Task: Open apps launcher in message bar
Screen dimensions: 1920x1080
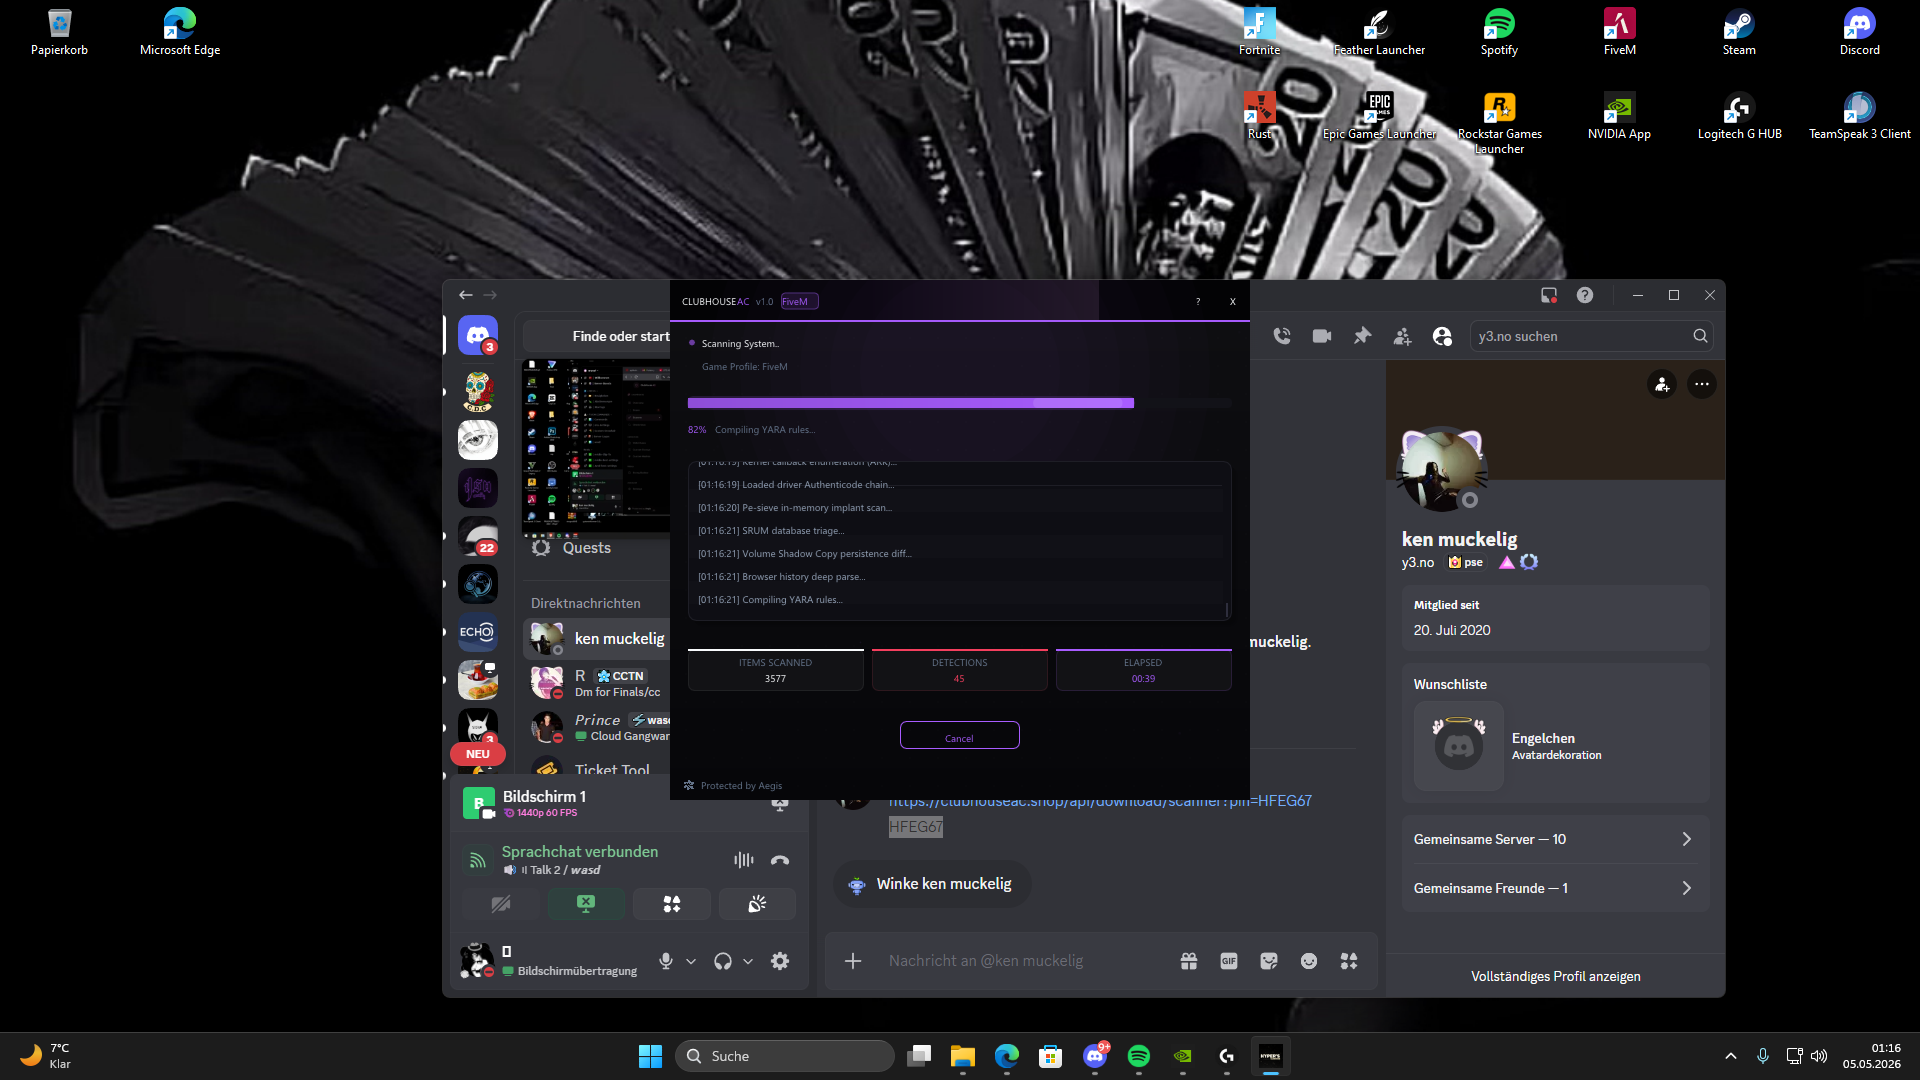Action: [1349, 961]
